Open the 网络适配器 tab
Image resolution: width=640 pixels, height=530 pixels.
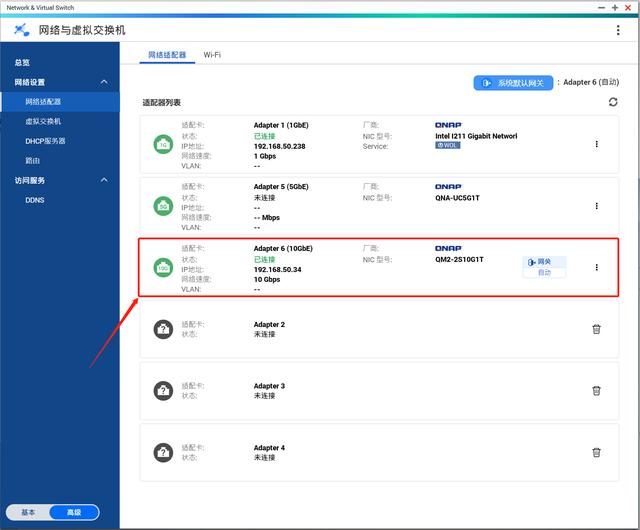click(167, 55)
